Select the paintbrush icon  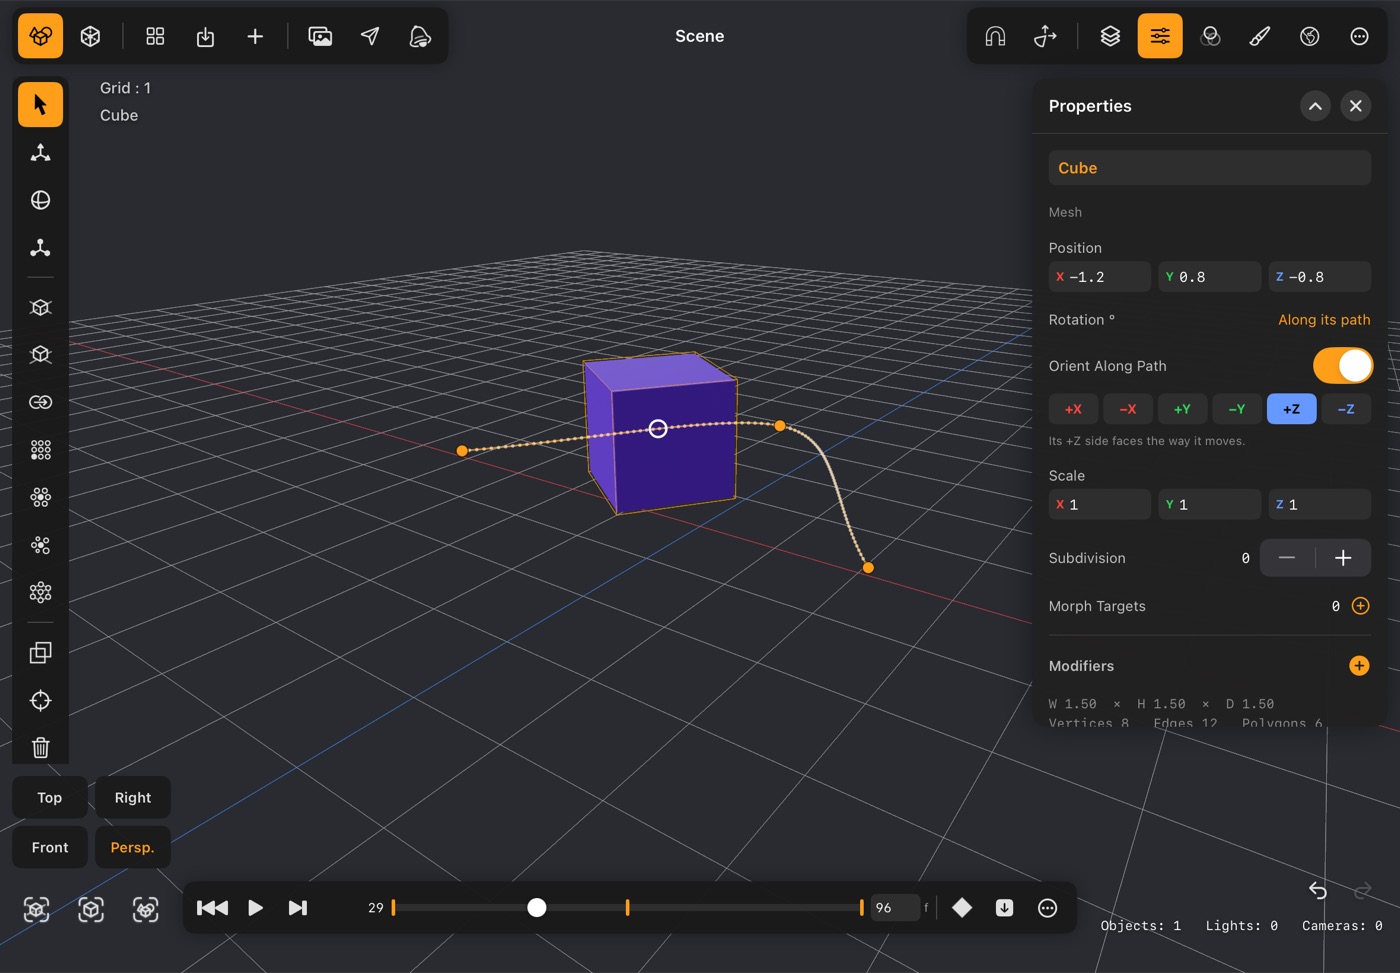click(1260, 36)
